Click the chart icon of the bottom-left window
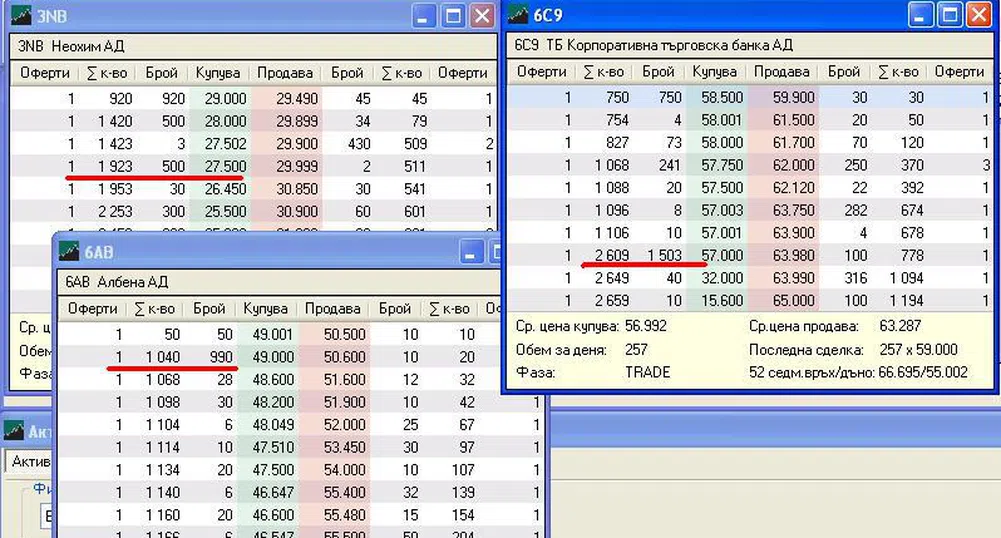The height and width of the screenshot is (538, 1001). coord(14,430)
